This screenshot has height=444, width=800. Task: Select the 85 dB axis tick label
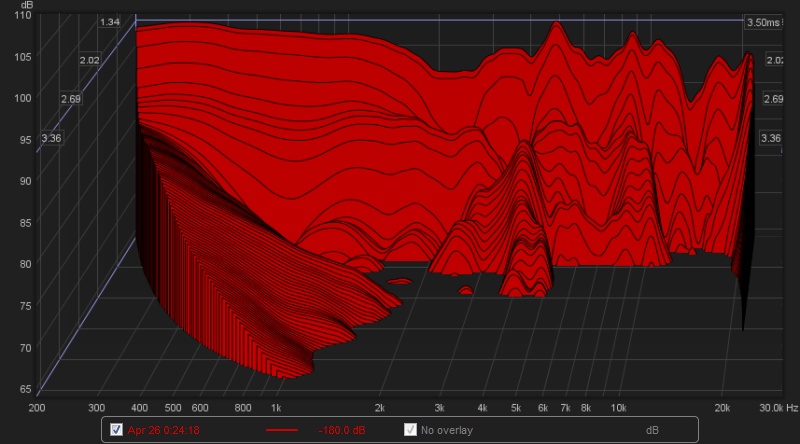(26, 223)
